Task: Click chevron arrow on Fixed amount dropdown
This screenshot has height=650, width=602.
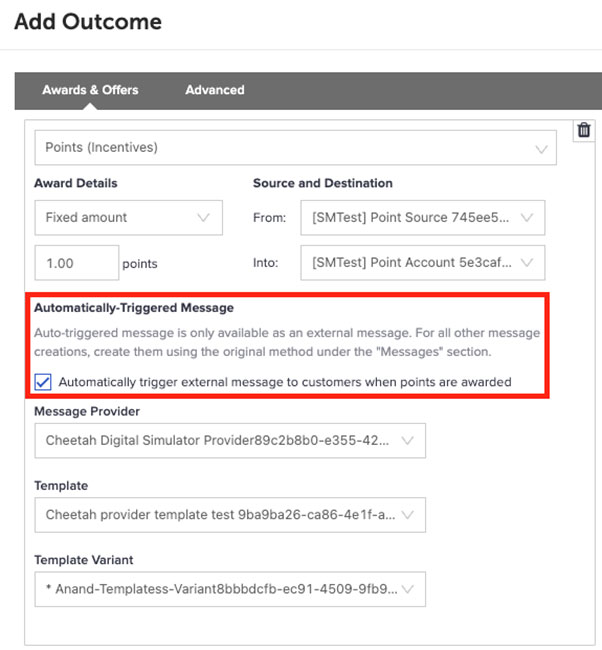Action: (x=204, y=217)
